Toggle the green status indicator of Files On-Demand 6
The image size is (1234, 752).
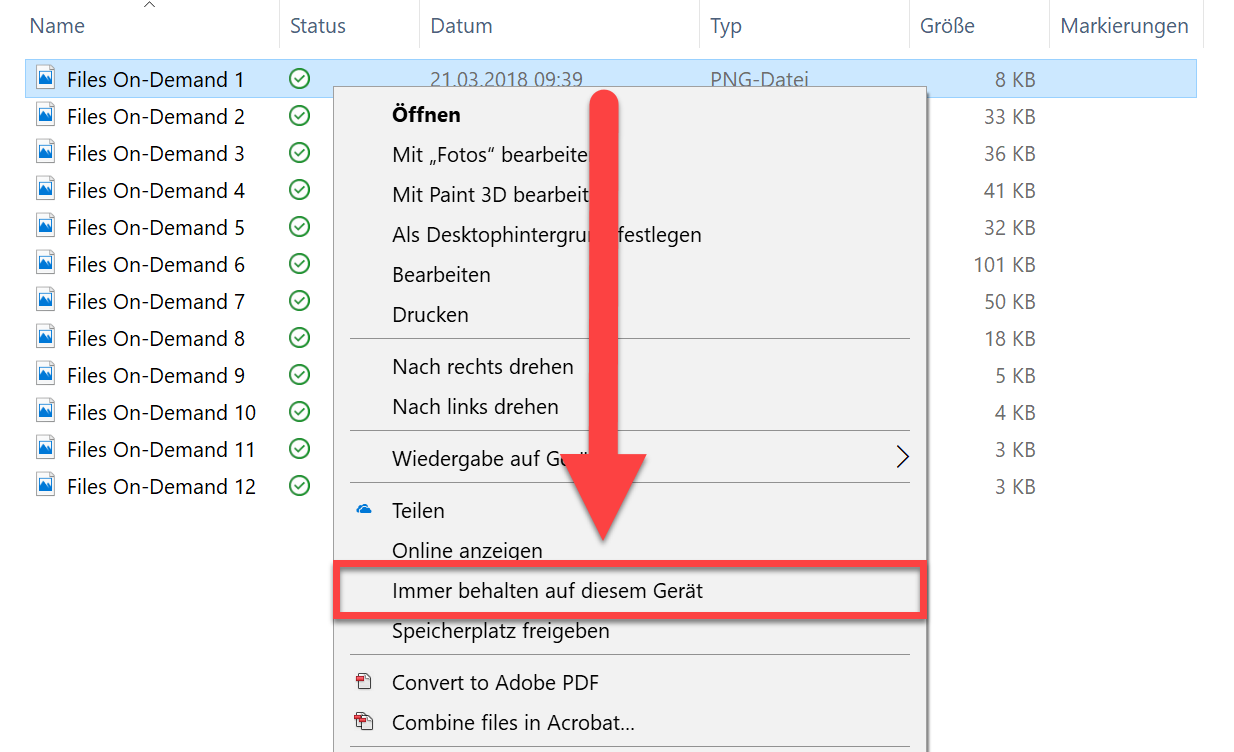[x=298, y=264]
